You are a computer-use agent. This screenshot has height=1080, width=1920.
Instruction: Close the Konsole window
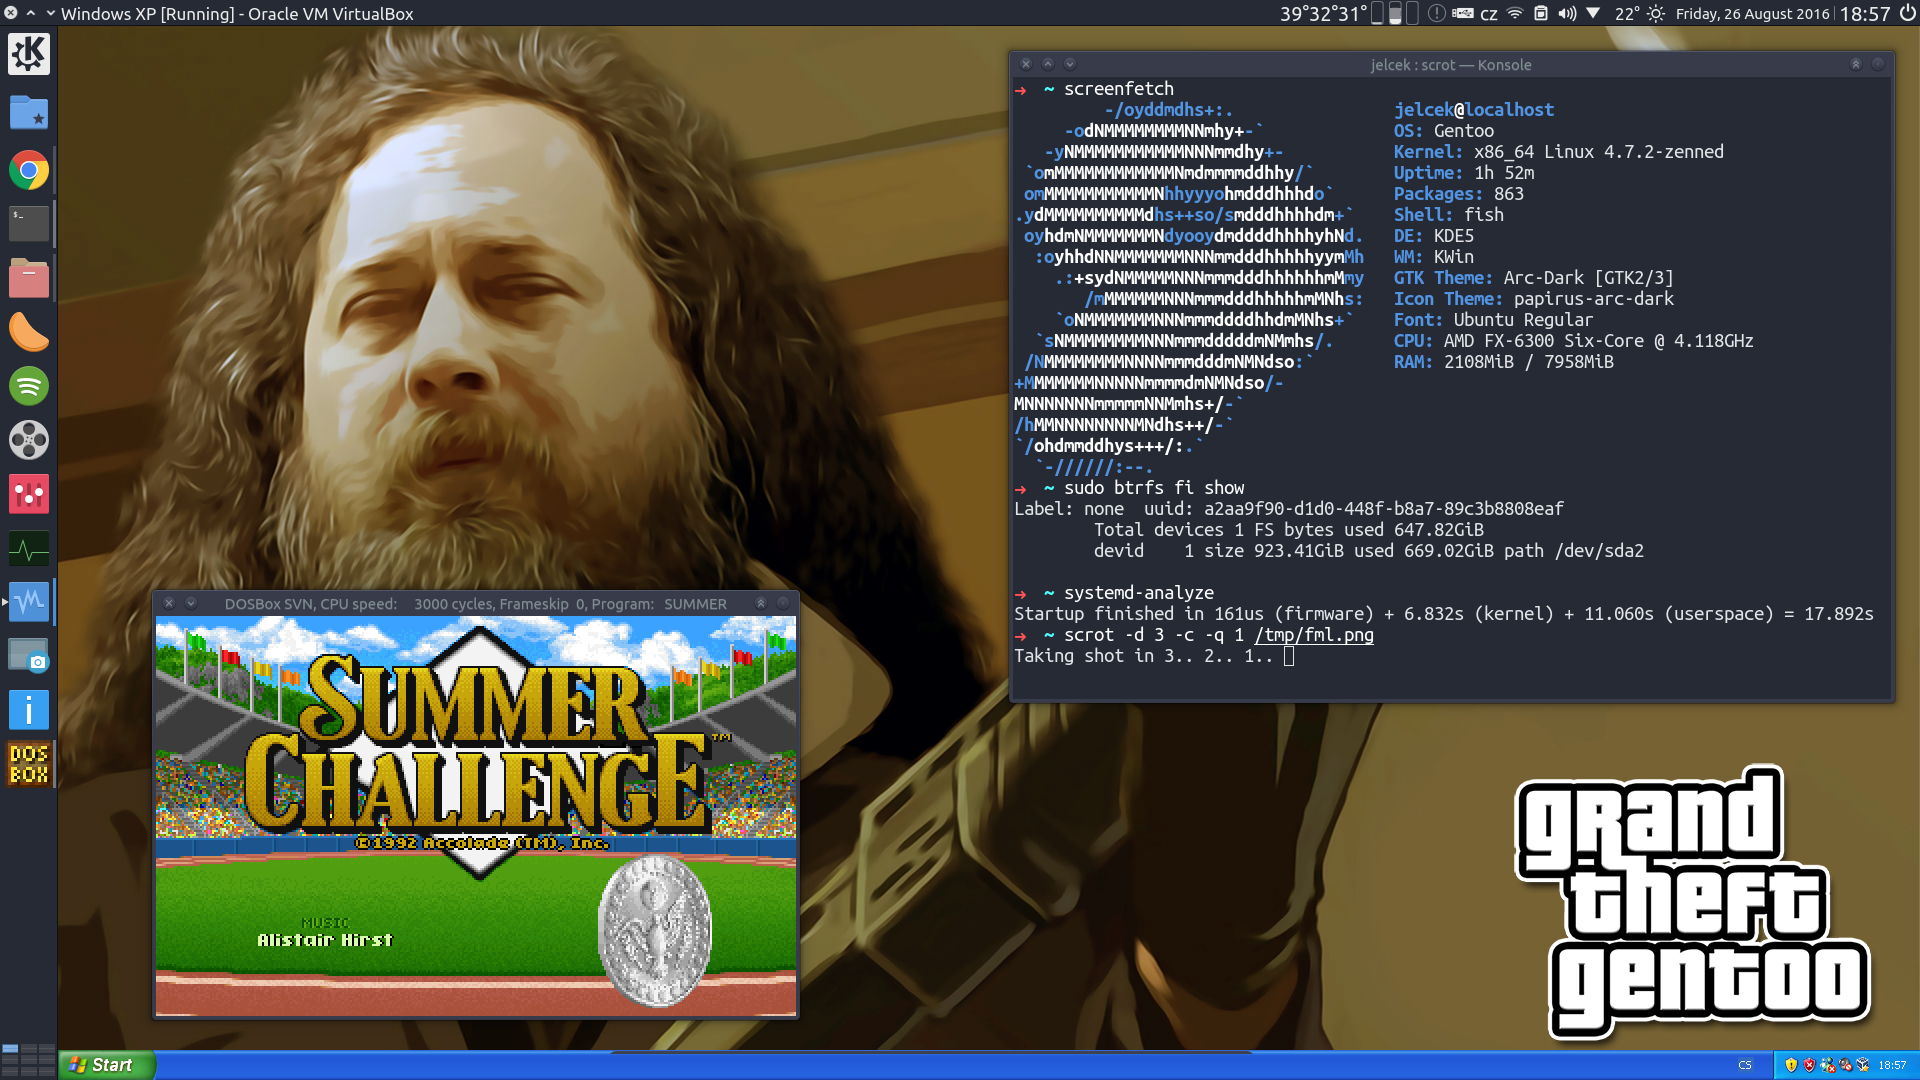click(x=1026, y=64)
